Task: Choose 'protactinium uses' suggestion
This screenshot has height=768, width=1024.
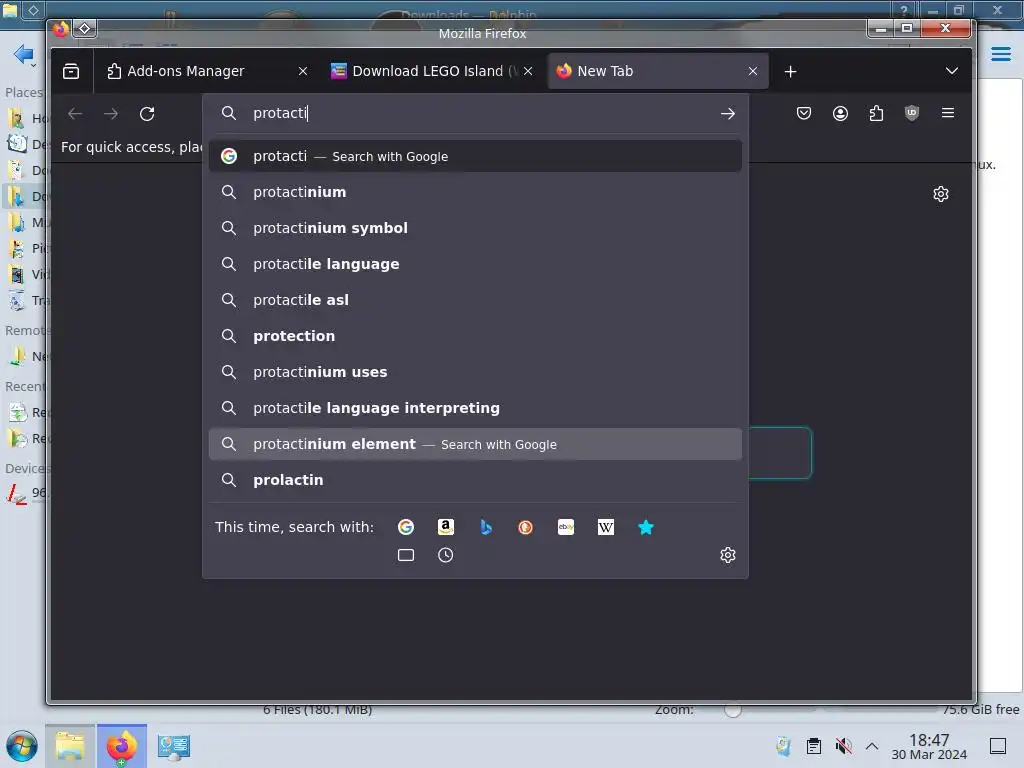Action: pyautogui.click(x=475, y=372)
